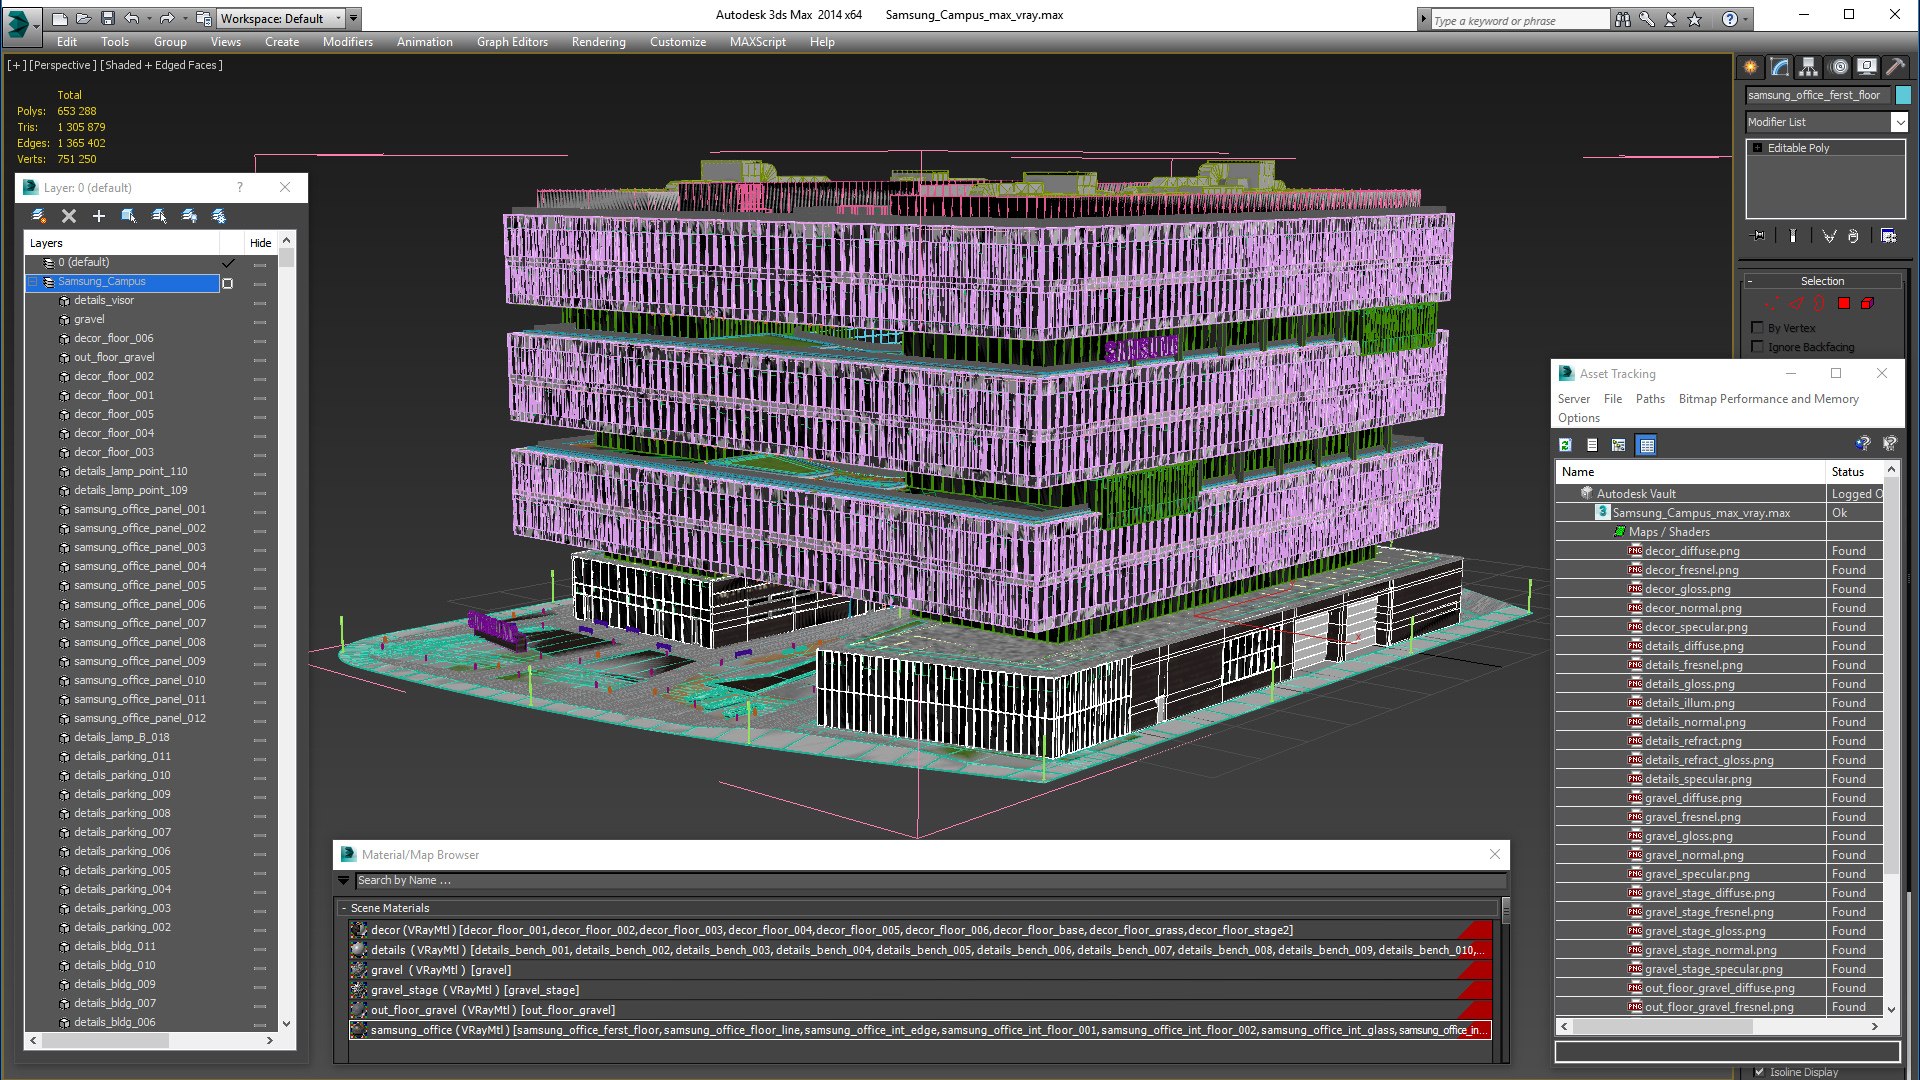Select Polygon sub-object level red square
This screenshot has width=1920, height=1080.
1844,303
